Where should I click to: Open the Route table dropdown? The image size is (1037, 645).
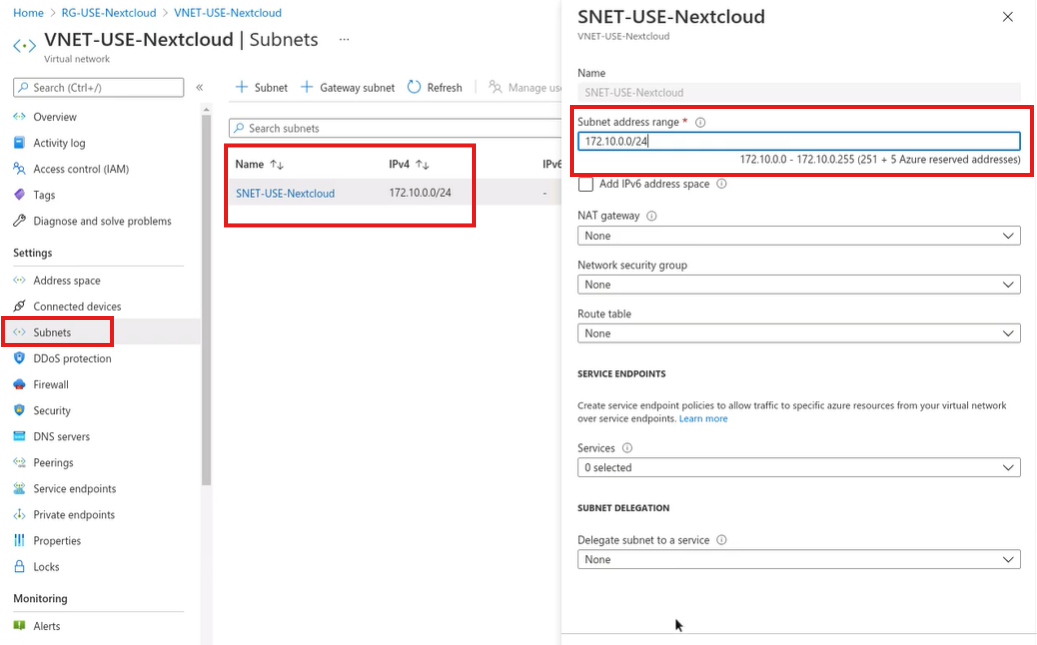point(798,333)
